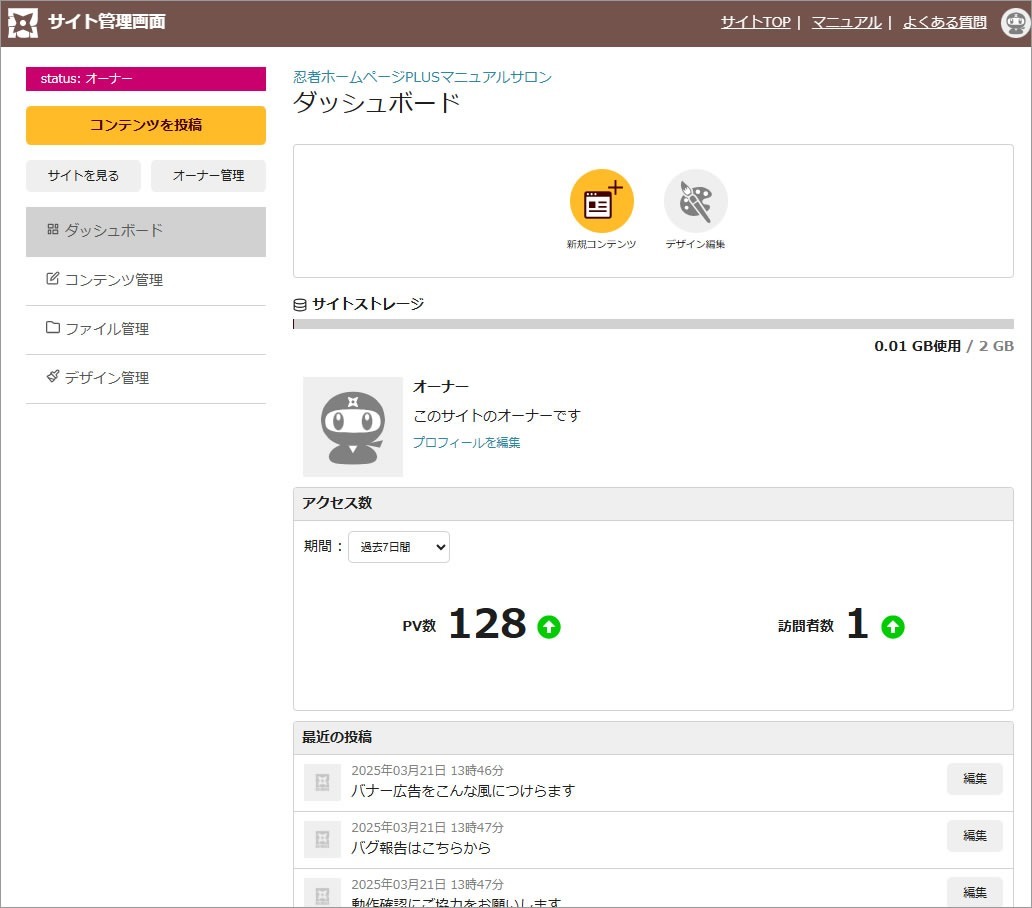Click the green up arrow beside 訪問者数
Screen dimensions: 1032x908
(x=892, y=627)
